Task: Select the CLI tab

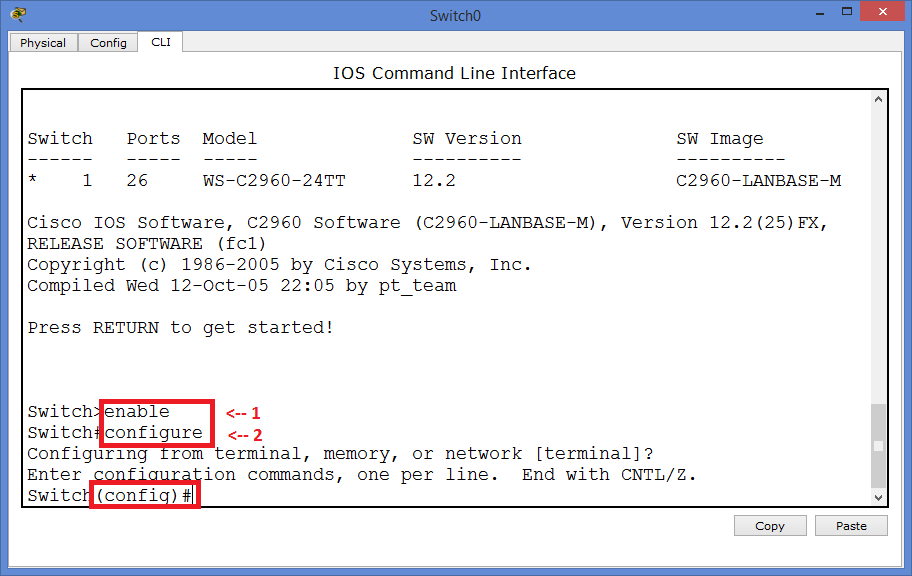Action: [x=160, y=43]
